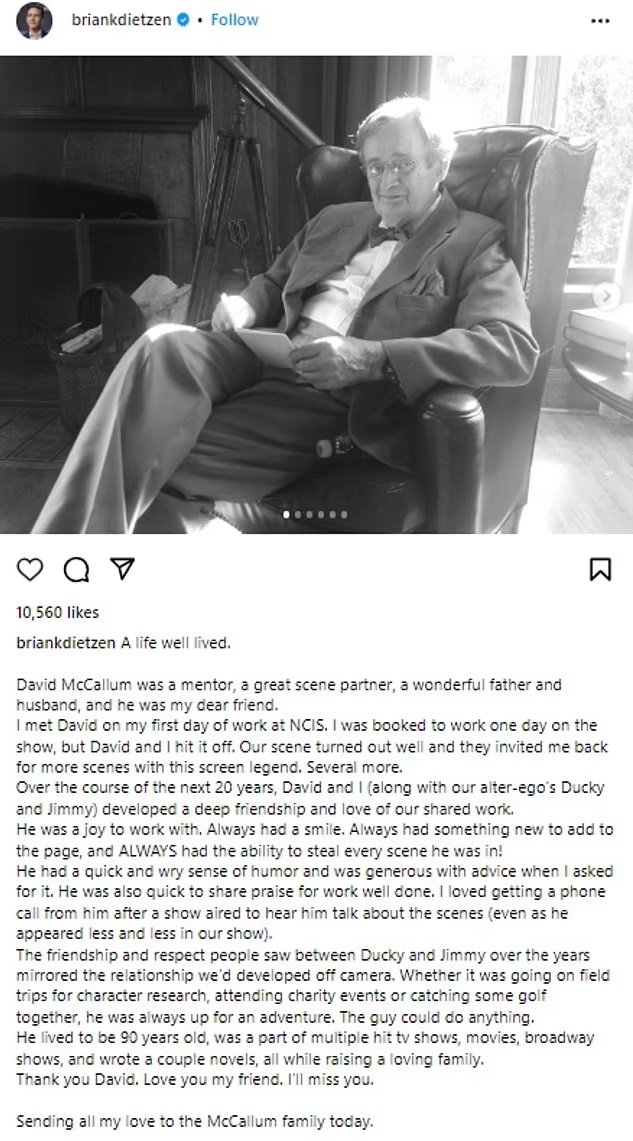Jump to the third carousel dot

click(x=310, y=515)
